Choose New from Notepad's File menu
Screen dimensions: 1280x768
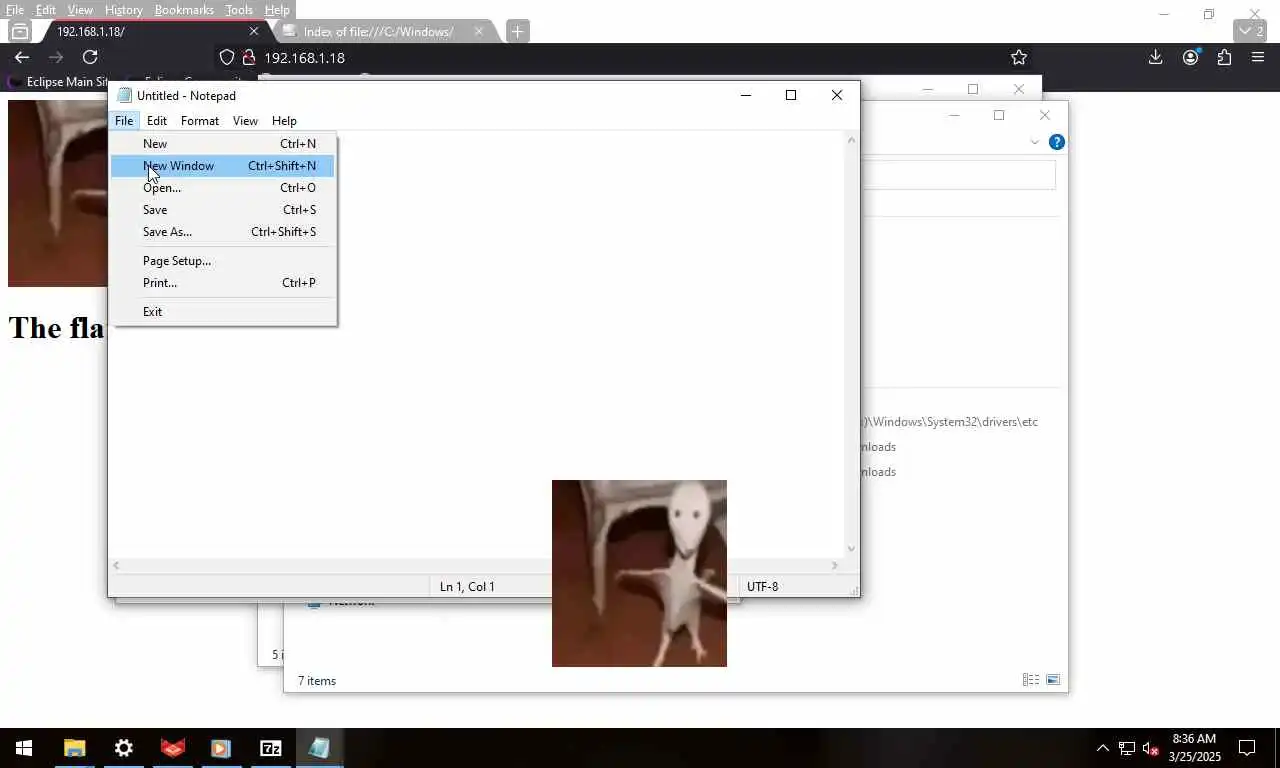[222, 144]
